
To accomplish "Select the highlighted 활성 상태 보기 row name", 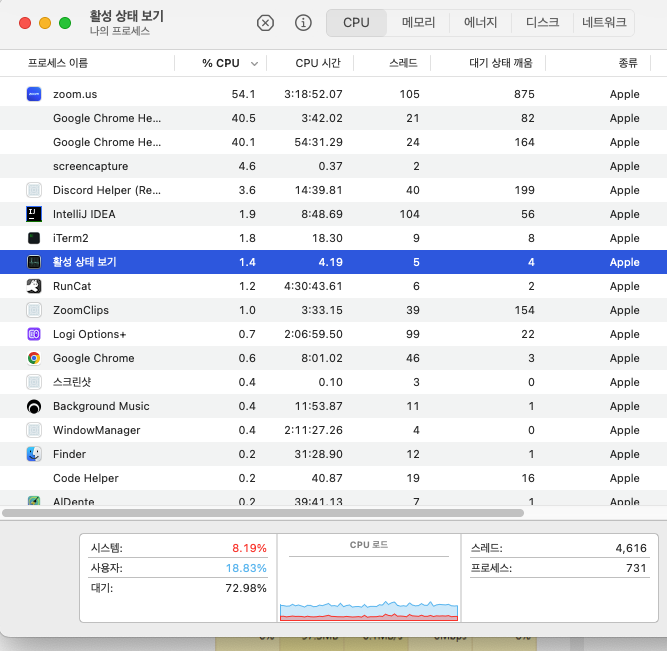I will (x=85, y=262).
